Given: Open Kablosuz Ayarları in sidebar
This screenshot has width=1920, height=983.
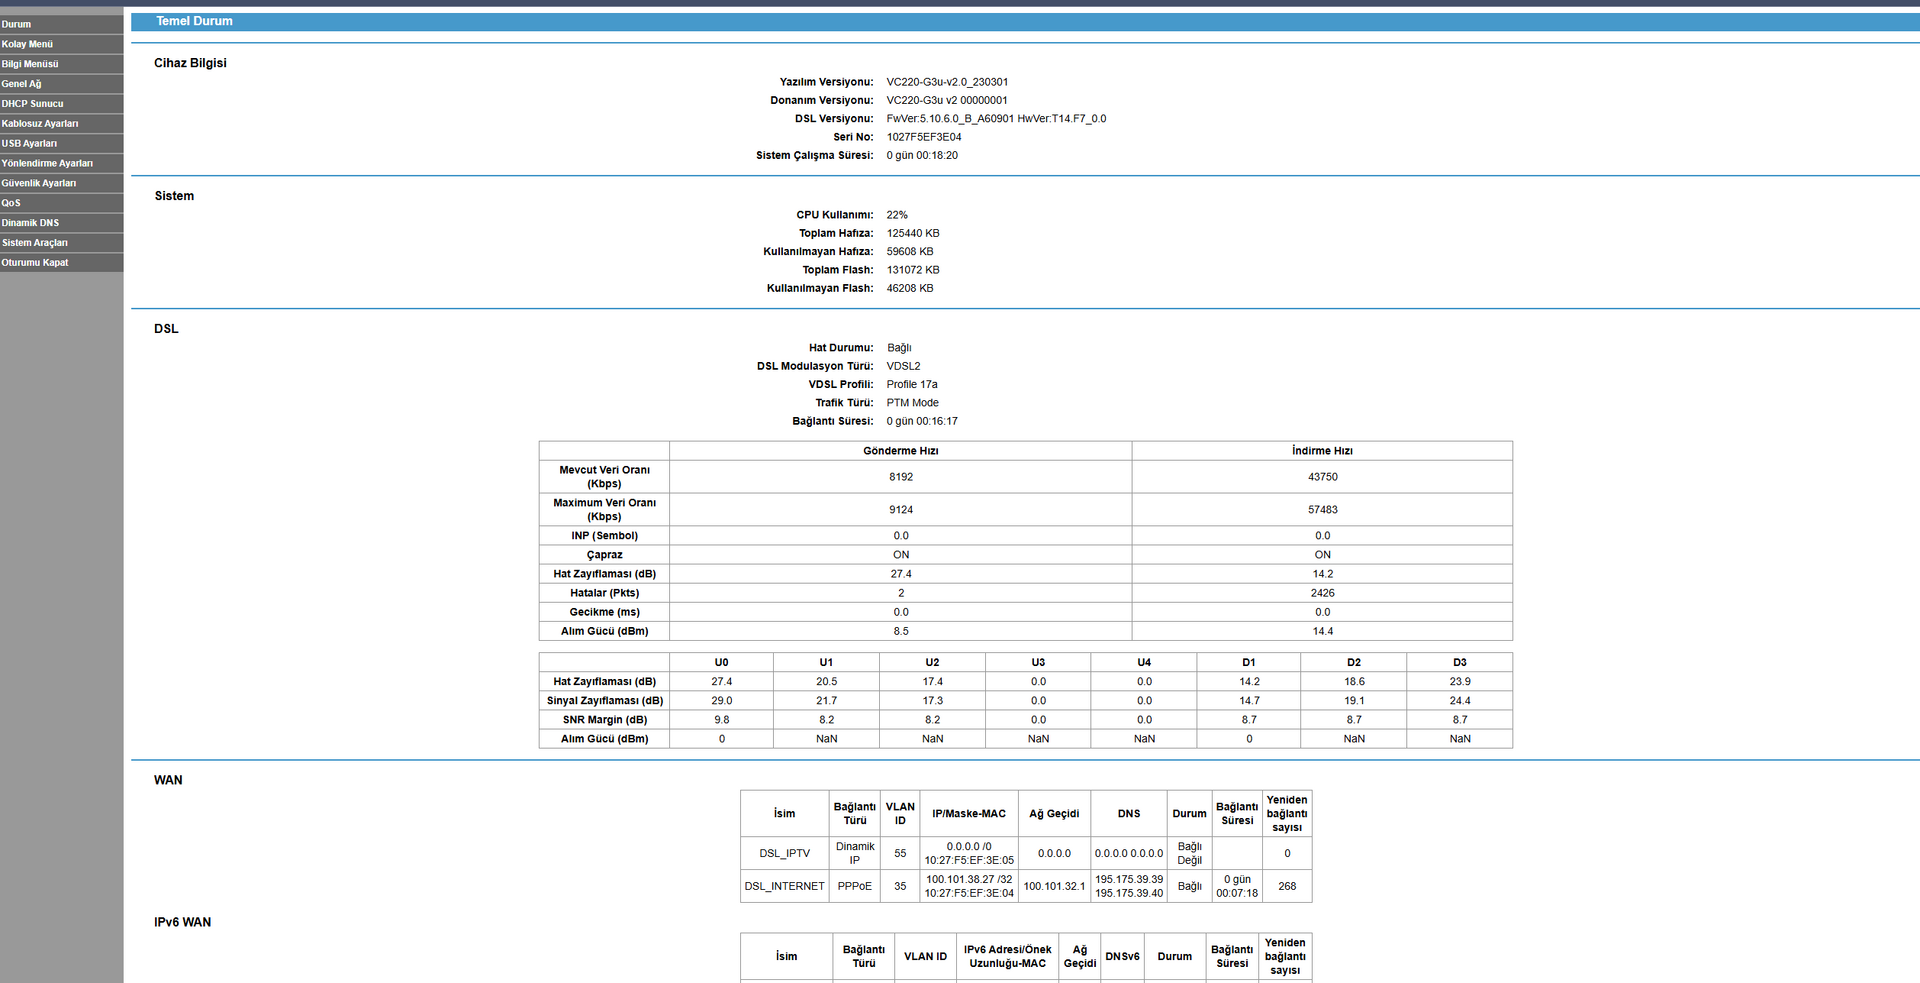Looking at the screenshot, I should coord(61,124).
